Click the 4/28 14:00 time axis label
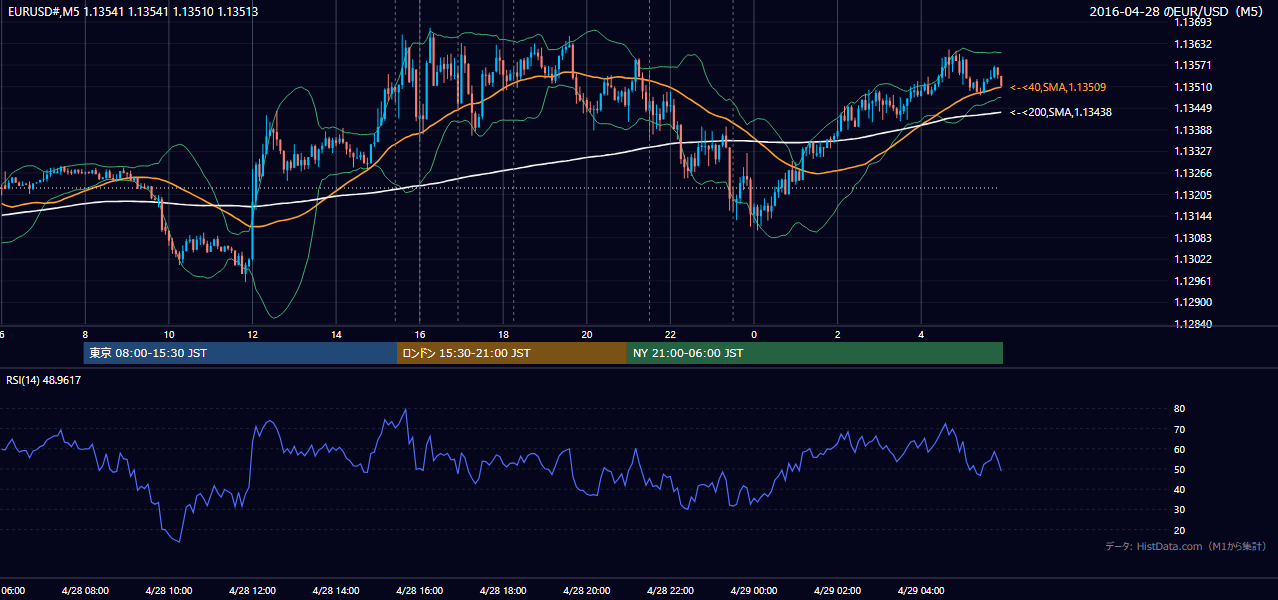 click(336, 590)
